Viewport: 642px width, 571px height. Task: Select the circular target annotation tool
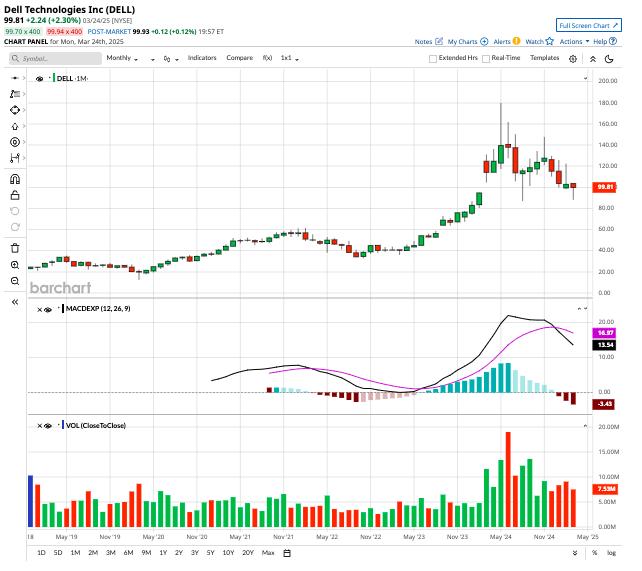tap(15, 142)
